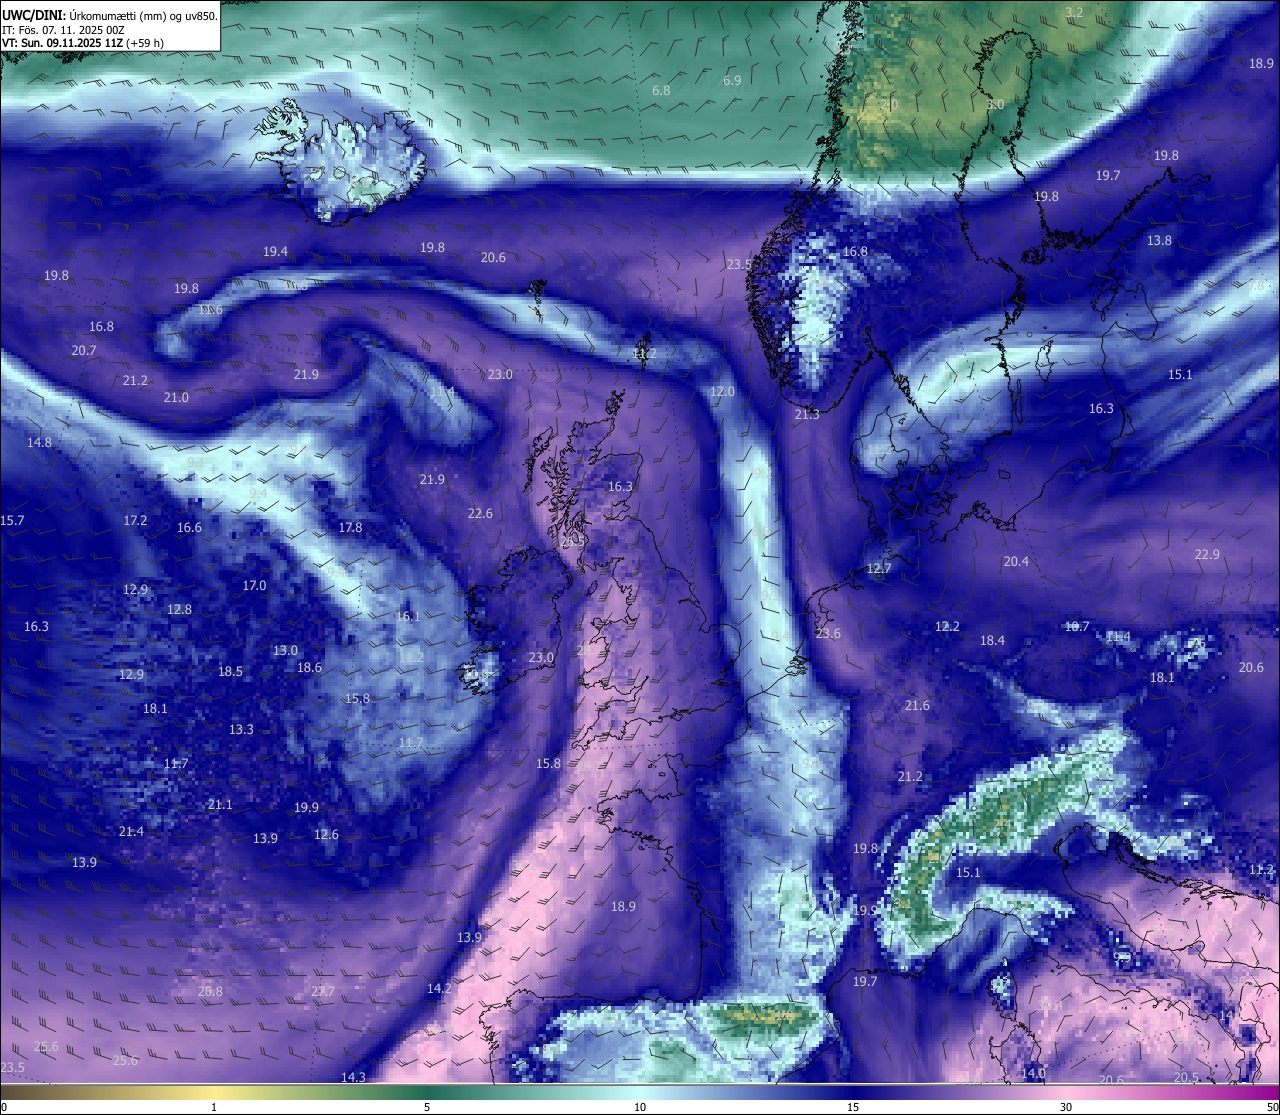Pick the 17.0 value label

click(254, 585)
